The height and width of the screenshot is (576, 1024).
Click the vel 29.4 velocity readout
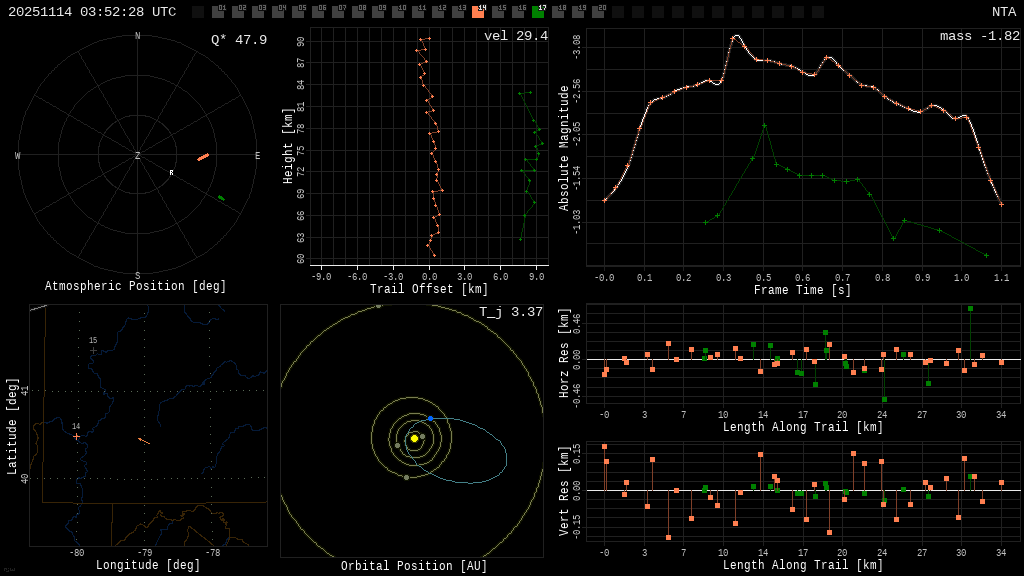515,36
